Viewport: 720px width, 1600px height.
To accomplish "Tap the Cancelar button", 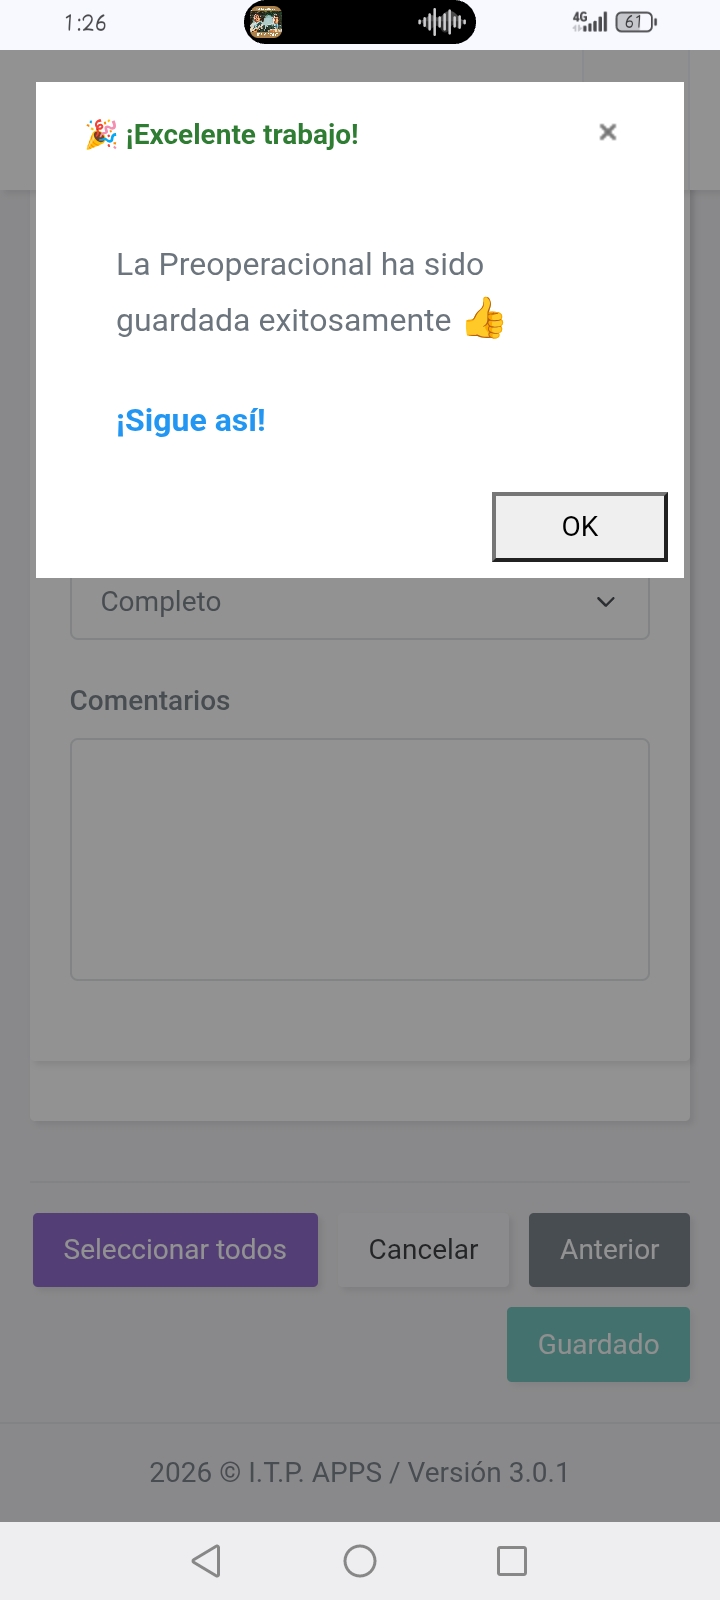I will pos(424,1250).
